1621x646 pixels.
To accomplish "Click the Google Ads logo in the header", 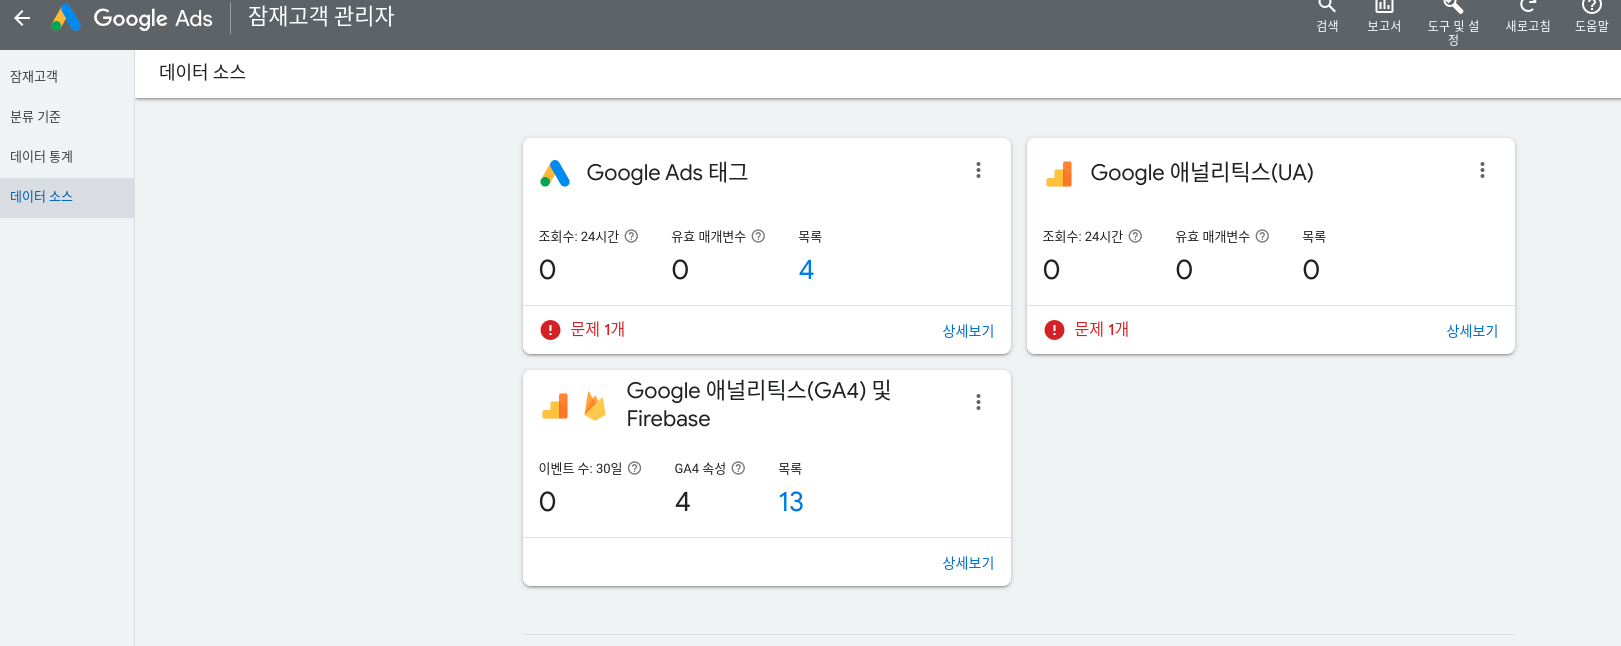I will (x=132, y=18).
